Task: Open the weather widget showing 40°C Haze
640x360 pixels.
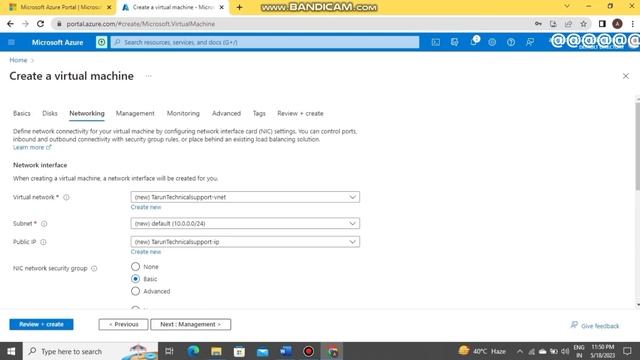Action: [482, 351]
